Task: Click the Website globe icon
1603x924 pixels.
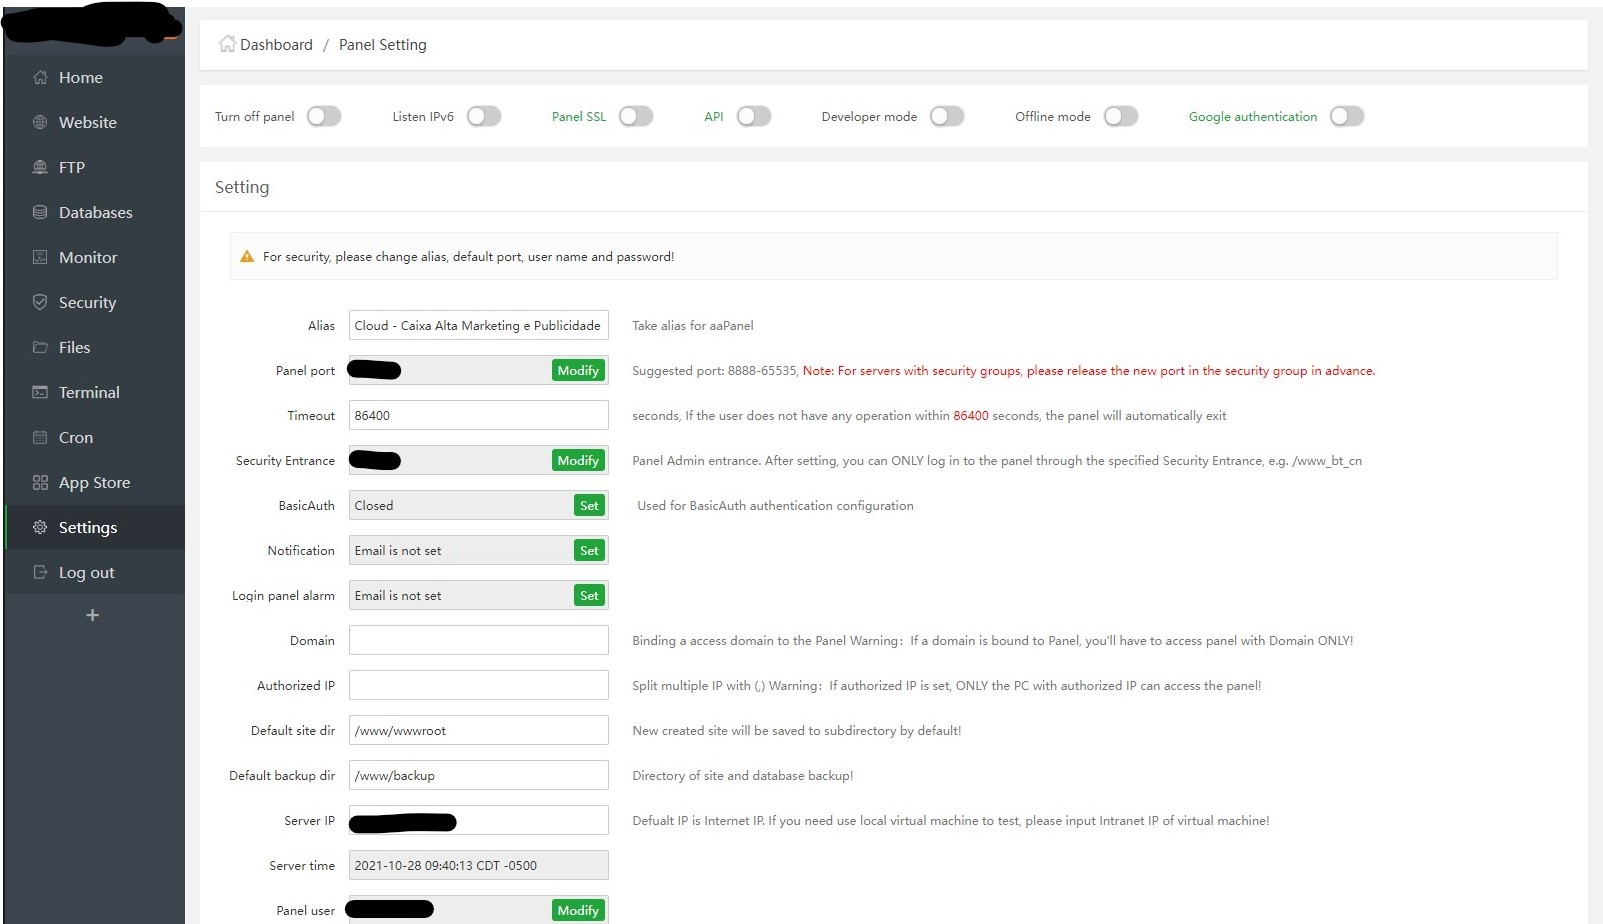Action: (x=40, y=122)
